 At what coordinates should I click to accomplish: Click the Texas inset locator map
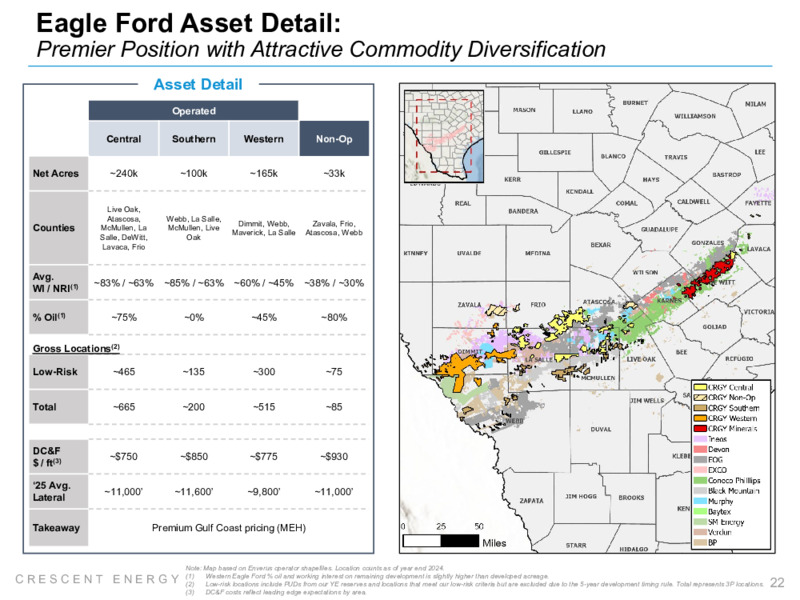(444, 136)
